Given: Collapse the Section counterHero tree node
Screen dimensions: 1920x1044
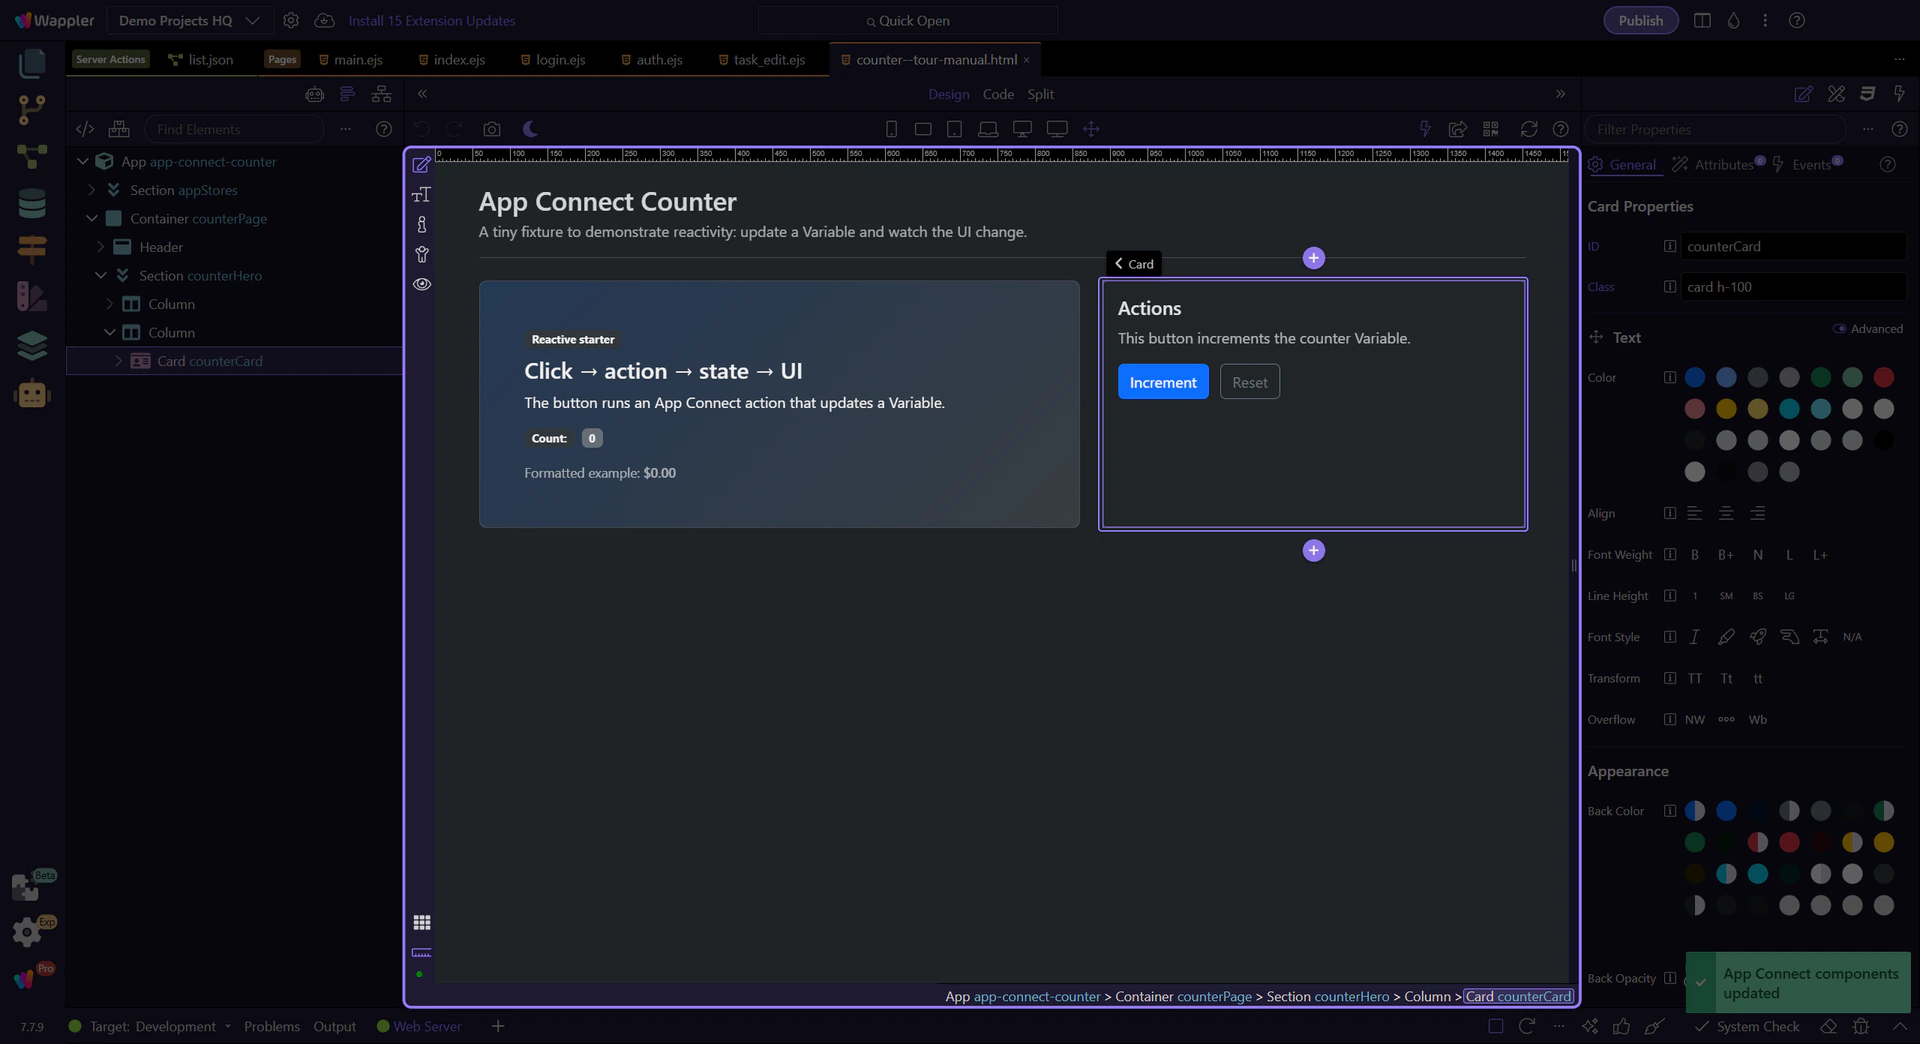Looking at the screenshot, I should 101,276.
